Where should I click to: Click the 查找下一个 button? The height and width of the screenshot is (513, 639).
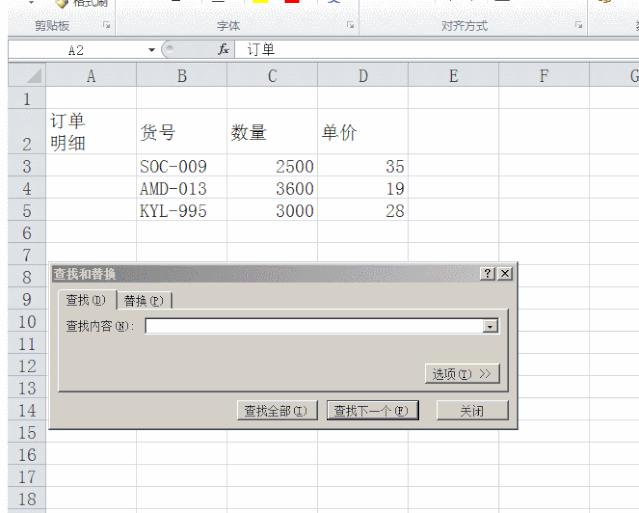(x=372, y=410)
